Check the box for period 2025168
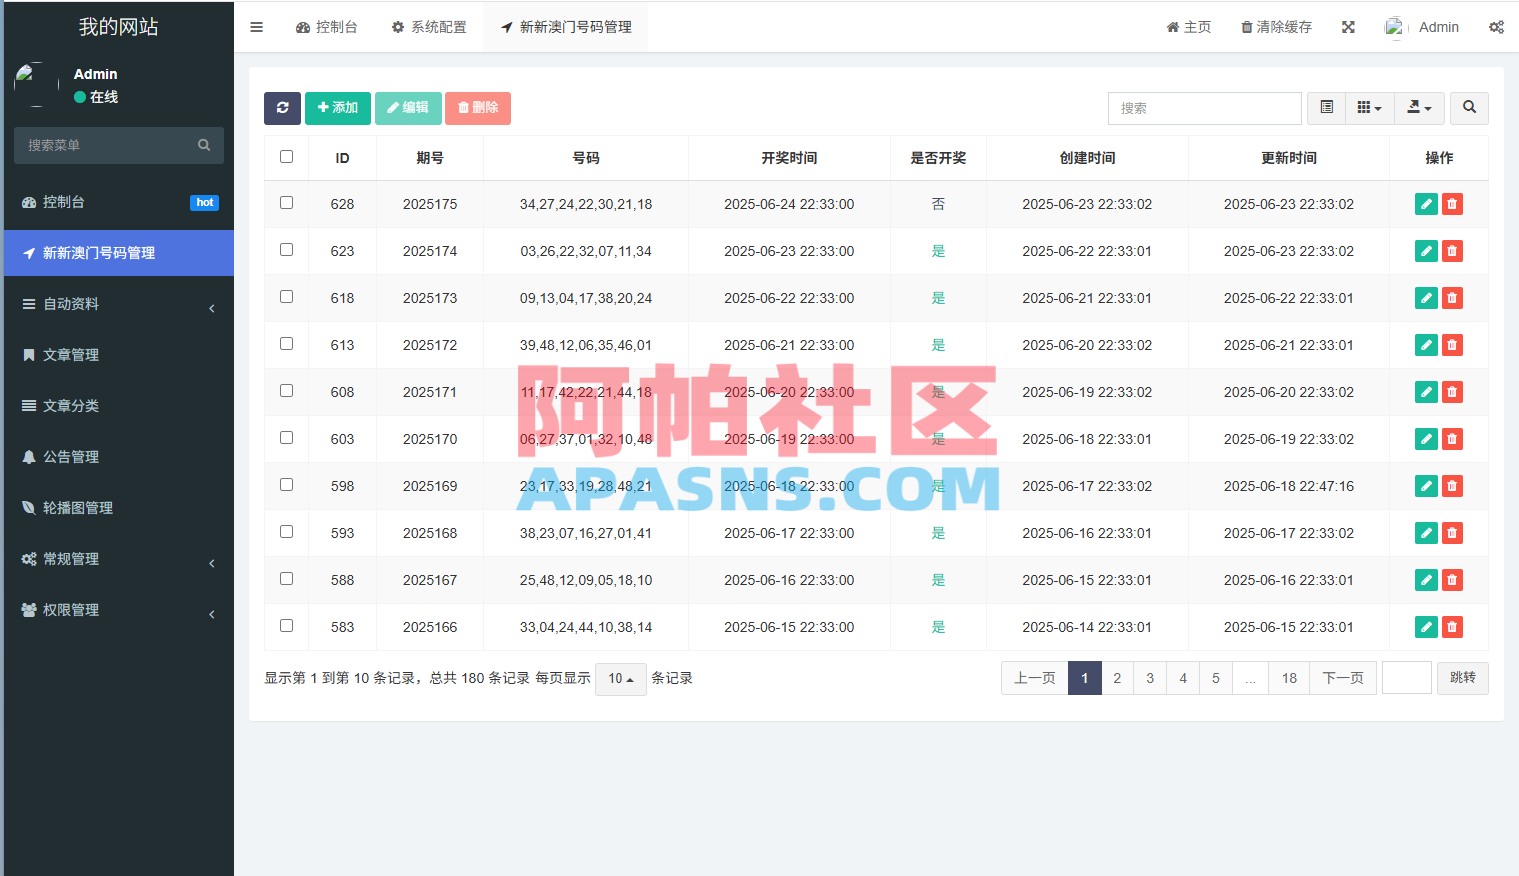The height and width of the screenshot is (876, 1519). 287,532
